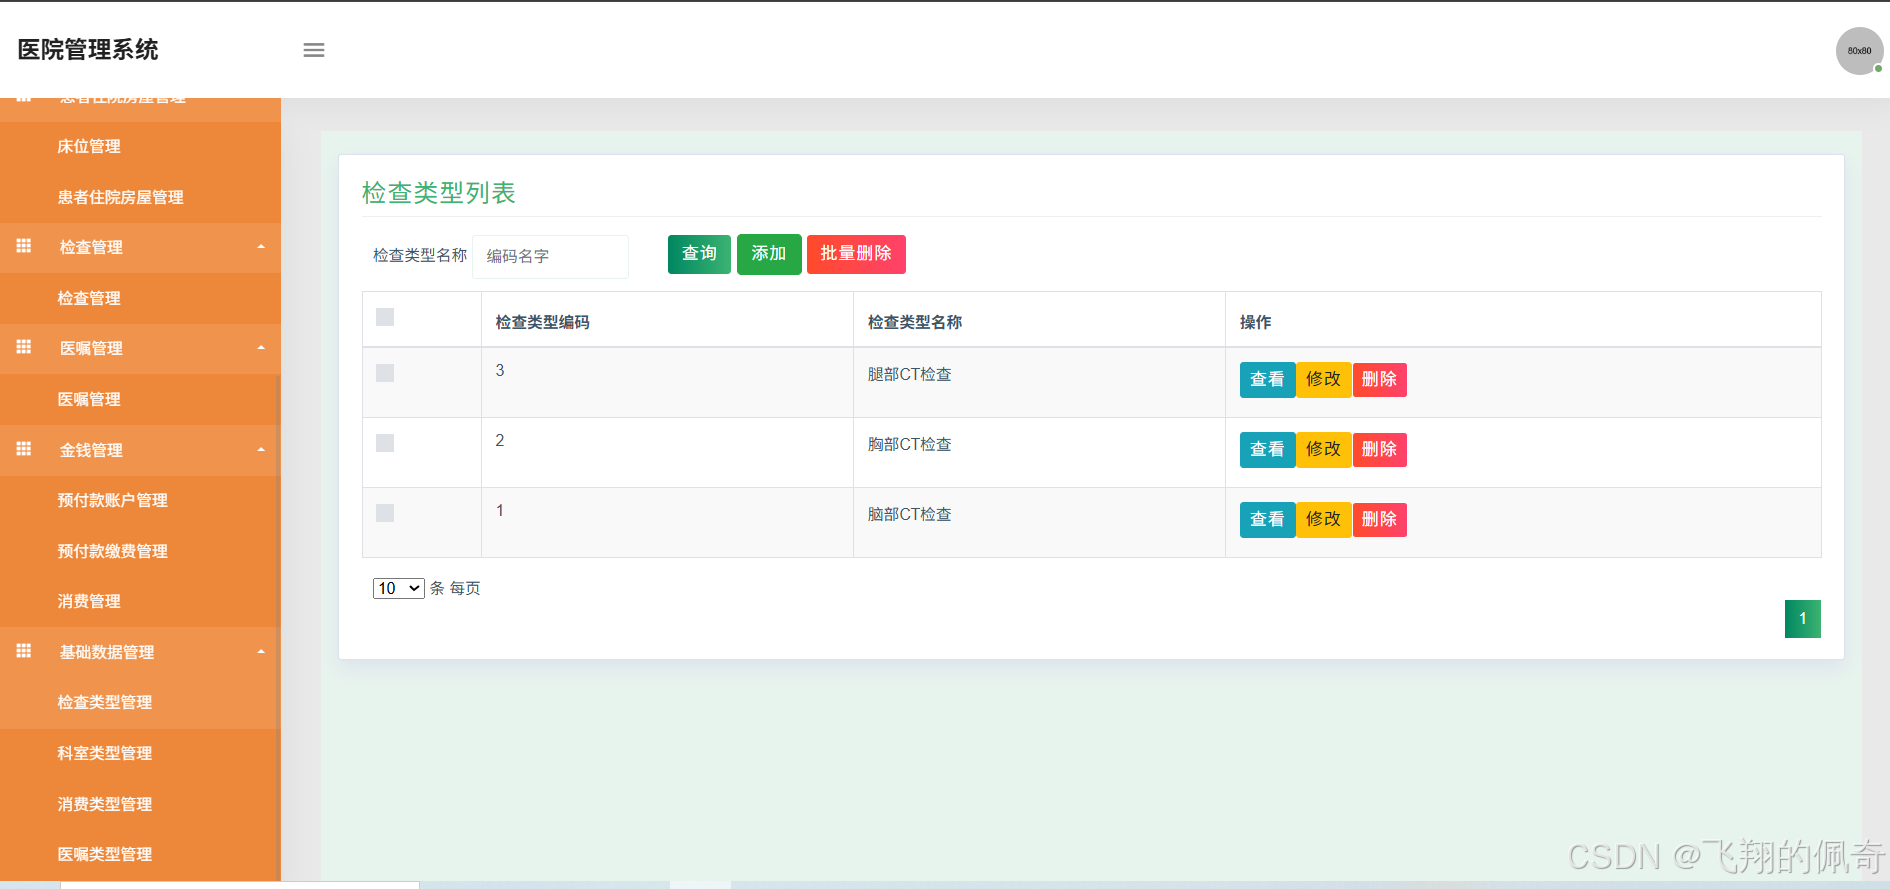Delete 胸部CT检查 with 删除 button
This screenshot has height=889, width=1890.
tap(1379, 450)
